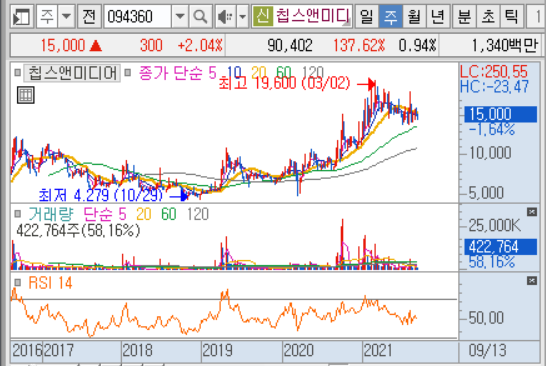Click the 칩스앤미디어 chart legend label
The image size is (546, 366).
tap(72, 73)
